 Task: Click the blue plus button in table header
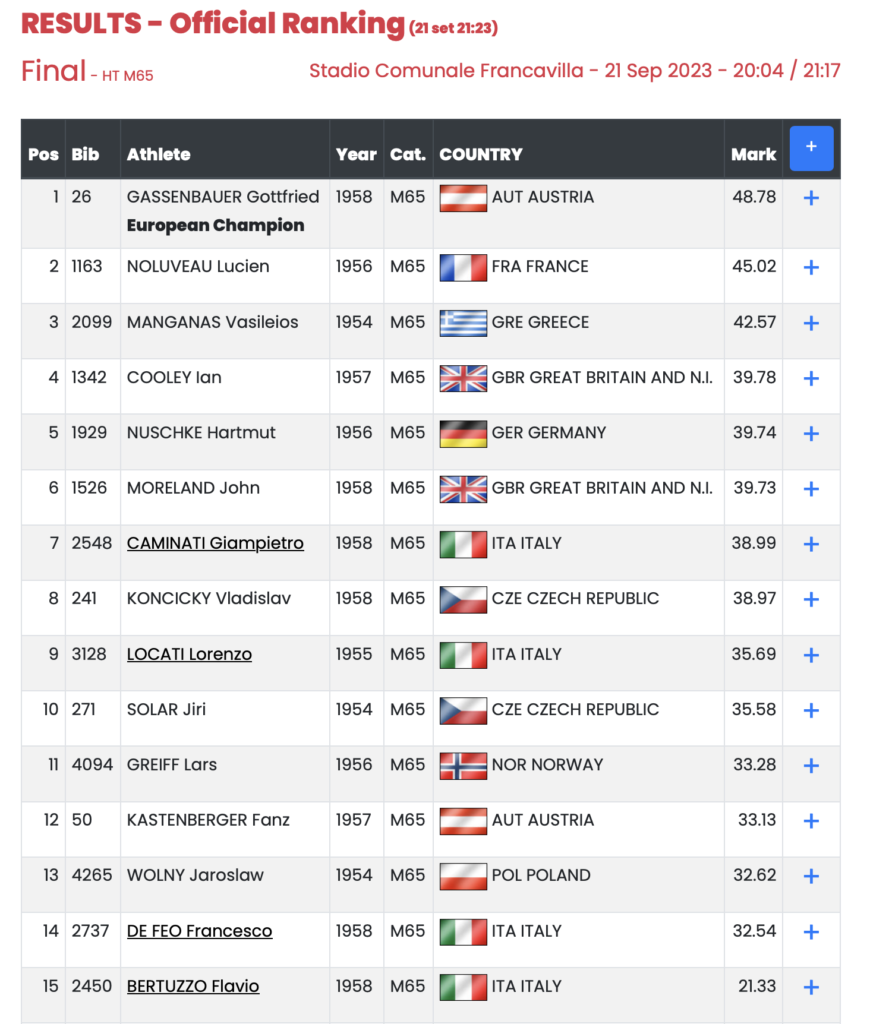point(811,148)
